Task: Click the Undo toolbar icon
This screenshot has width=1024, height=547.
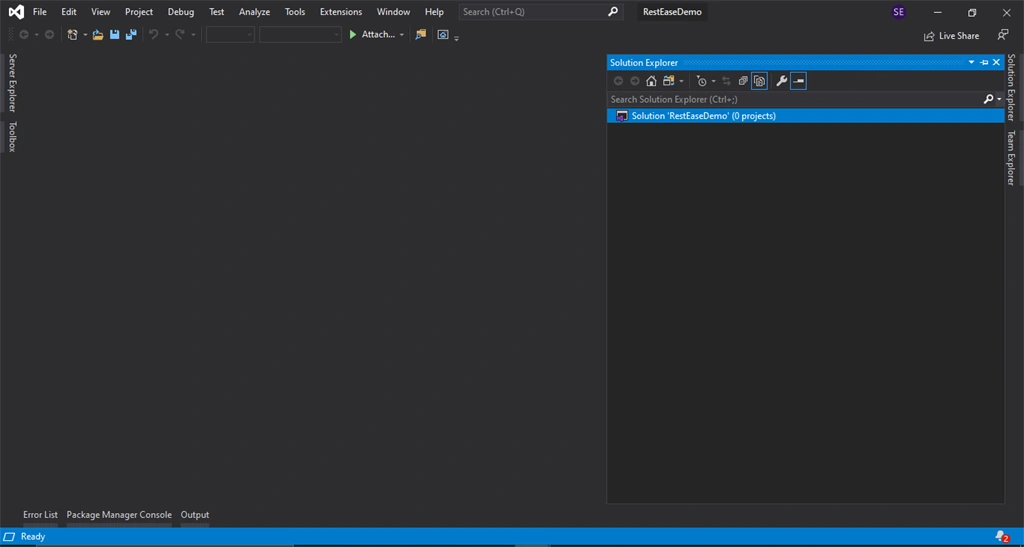Action: click(x=153, y=35)
